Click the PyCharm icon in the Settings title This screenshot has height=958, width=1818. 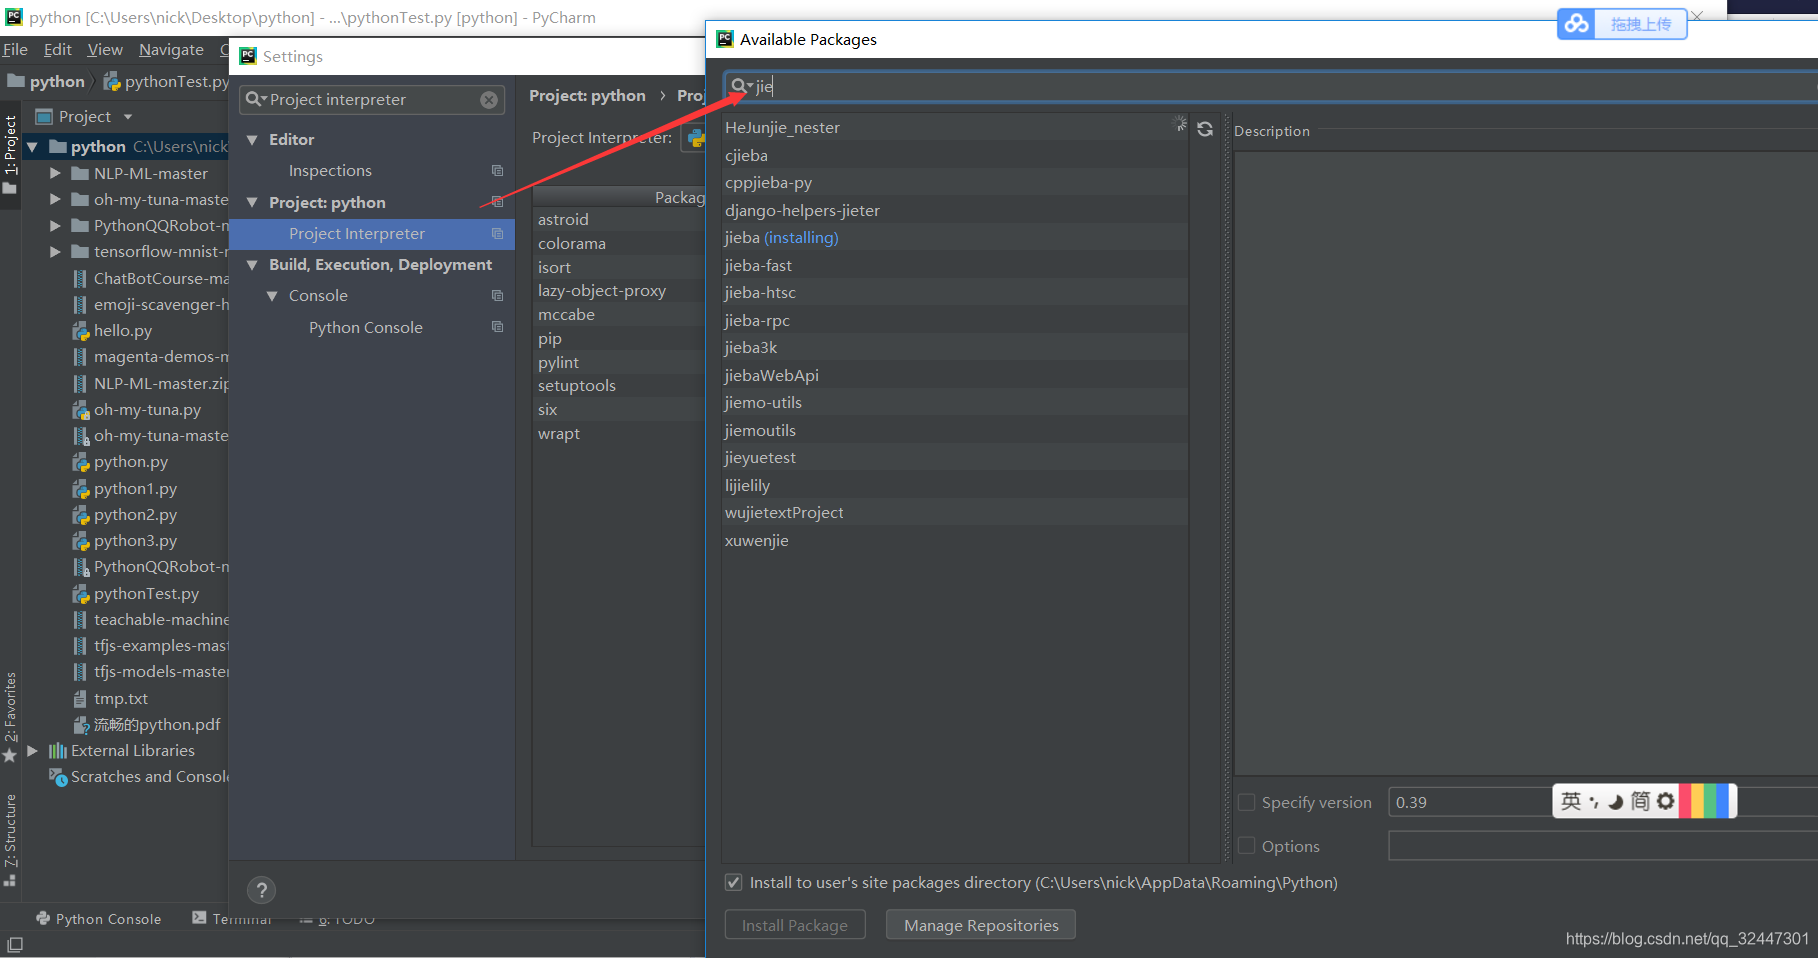point(248,56)
